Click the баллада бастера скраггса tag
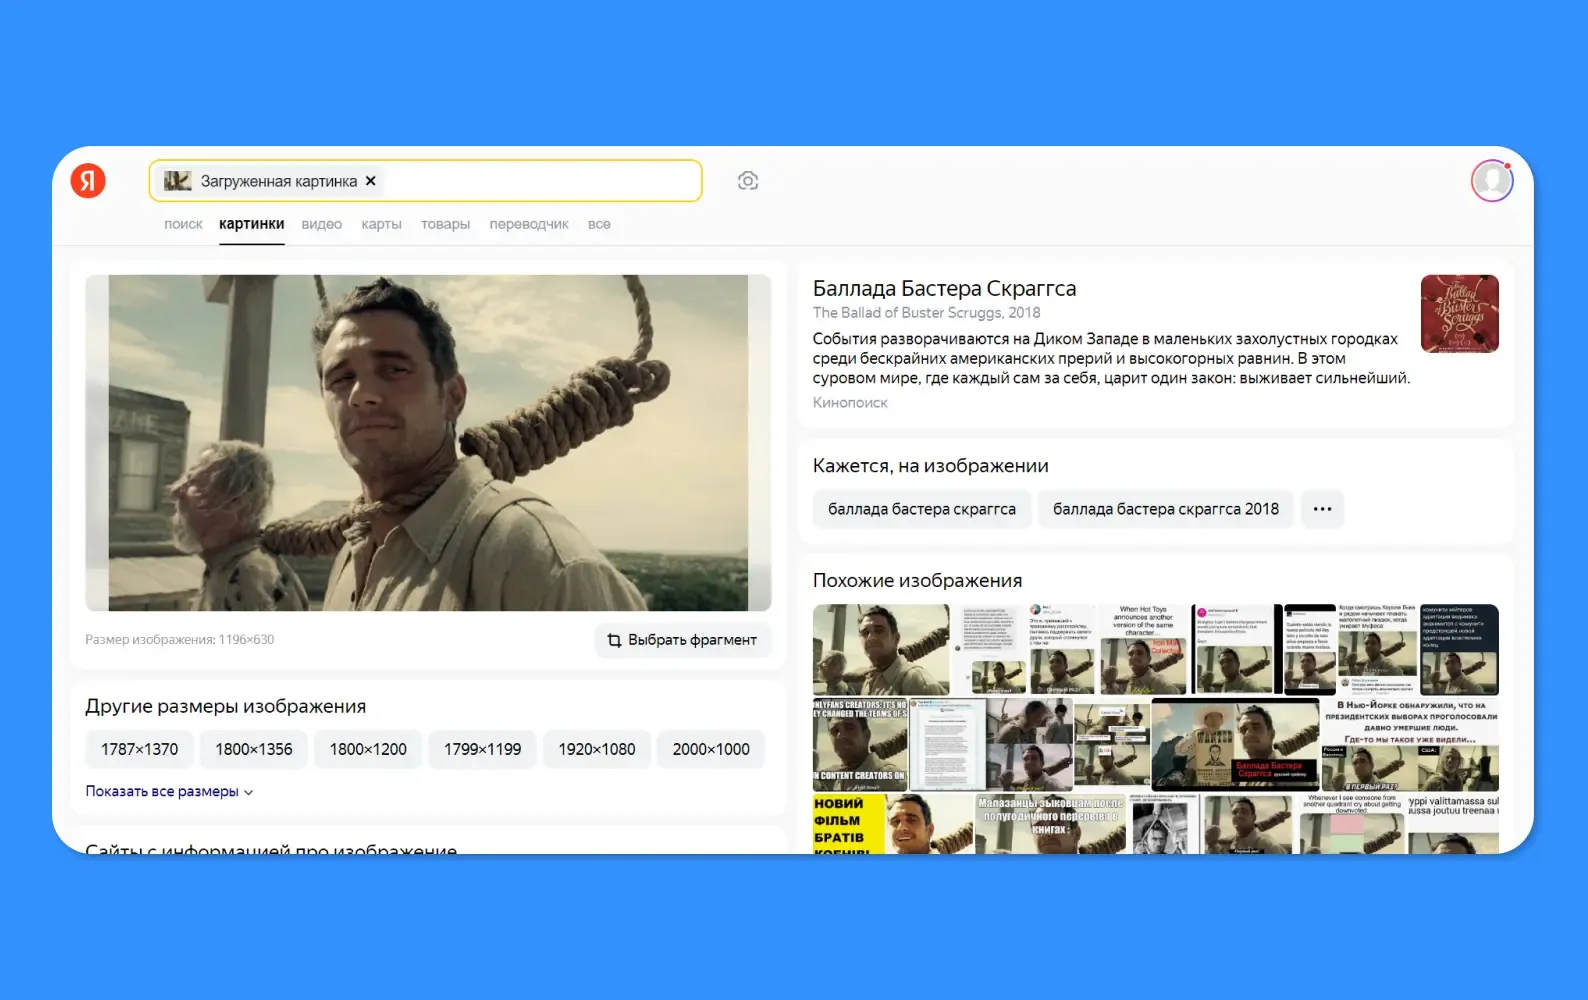 pyautogui.click(x=922, y=509)
